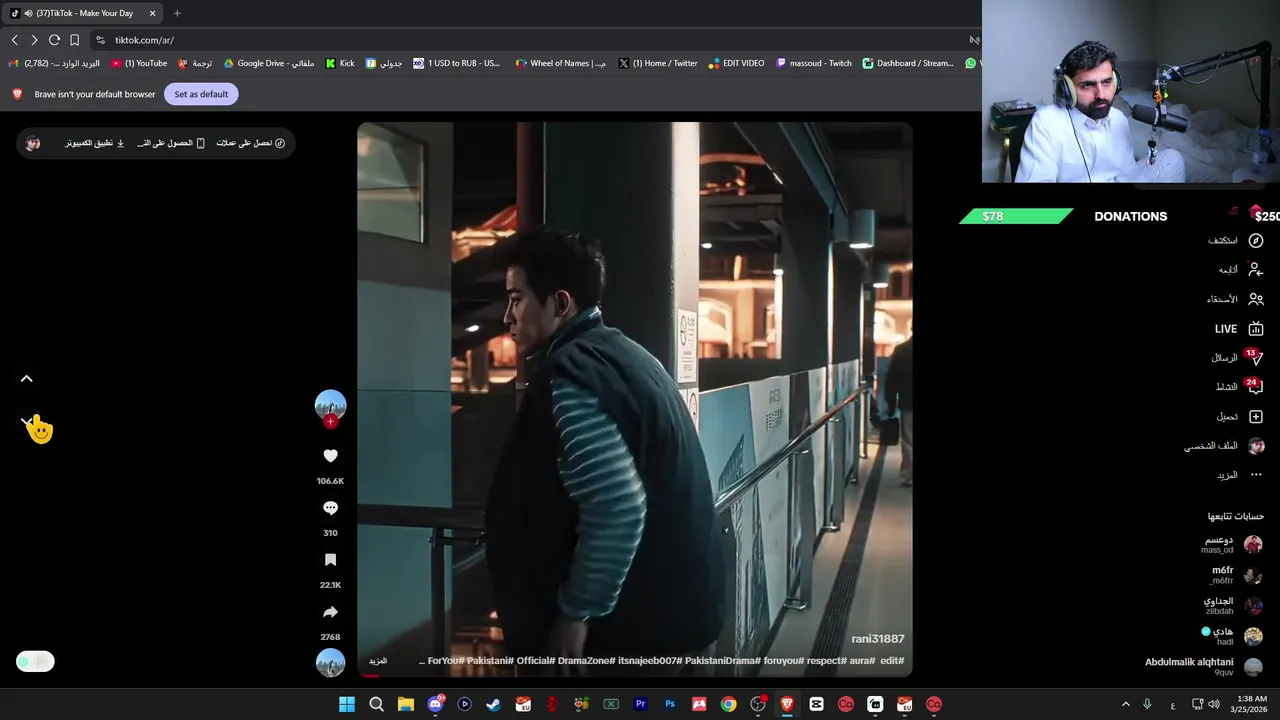Open the Google Drive bookmark
This screenshot has height=720, width=1280.
(x=269, y=63)
